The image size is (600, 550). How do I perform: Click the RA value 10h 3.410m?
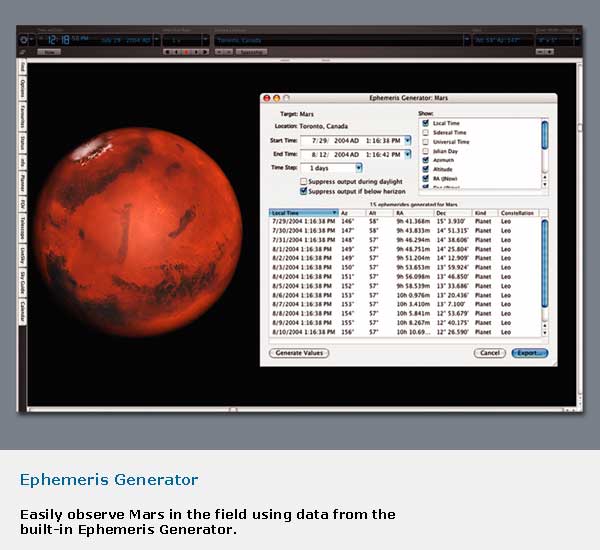413,304
